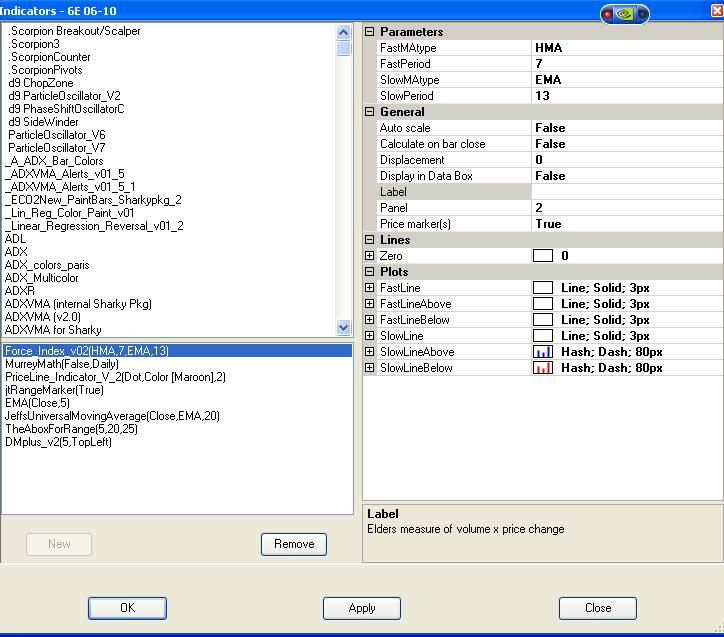Click the indicator list scroll down arrow
The height and width of the screenshot is (637, 724).
[343, 327]
